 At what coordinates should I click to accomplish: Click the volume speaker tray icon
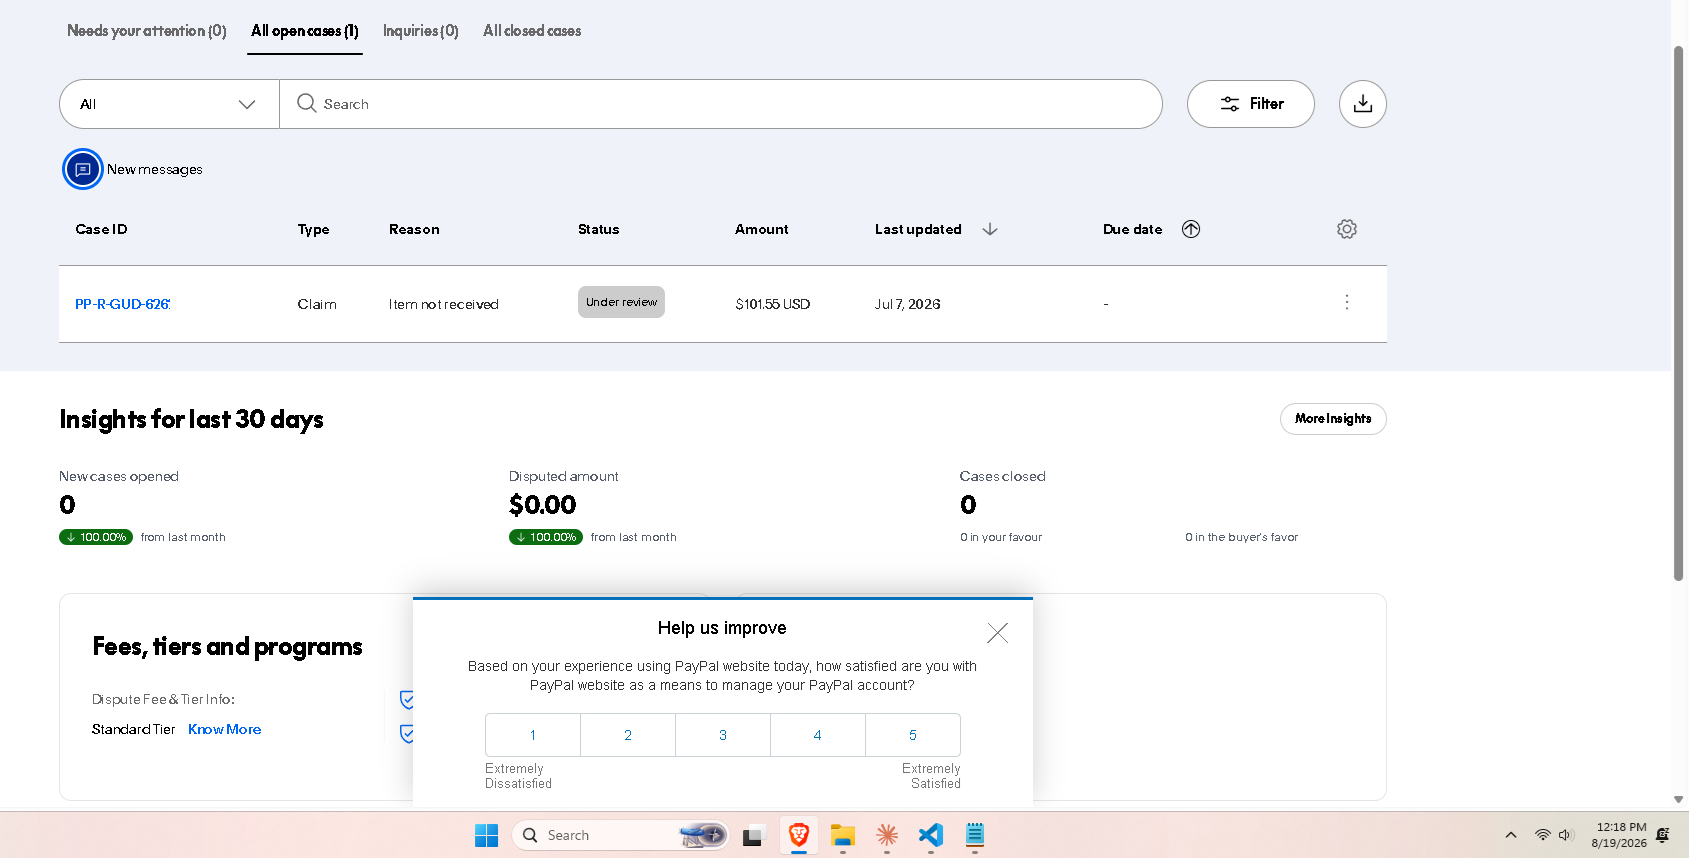[x=1566, y=835]
